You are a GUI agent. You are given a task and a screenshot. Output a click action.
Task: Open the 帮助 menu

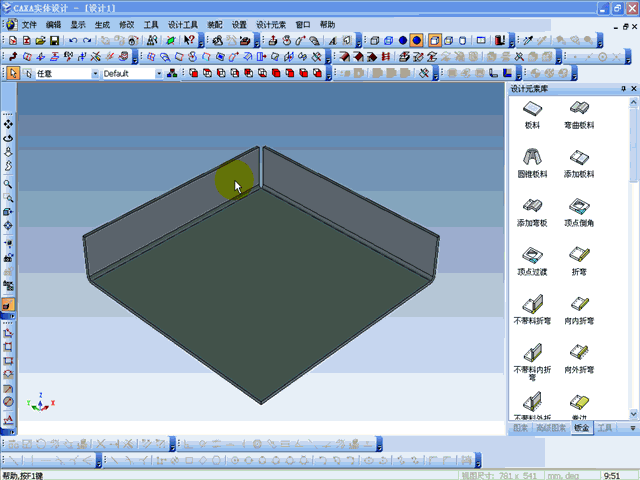(x=327, y=25)
